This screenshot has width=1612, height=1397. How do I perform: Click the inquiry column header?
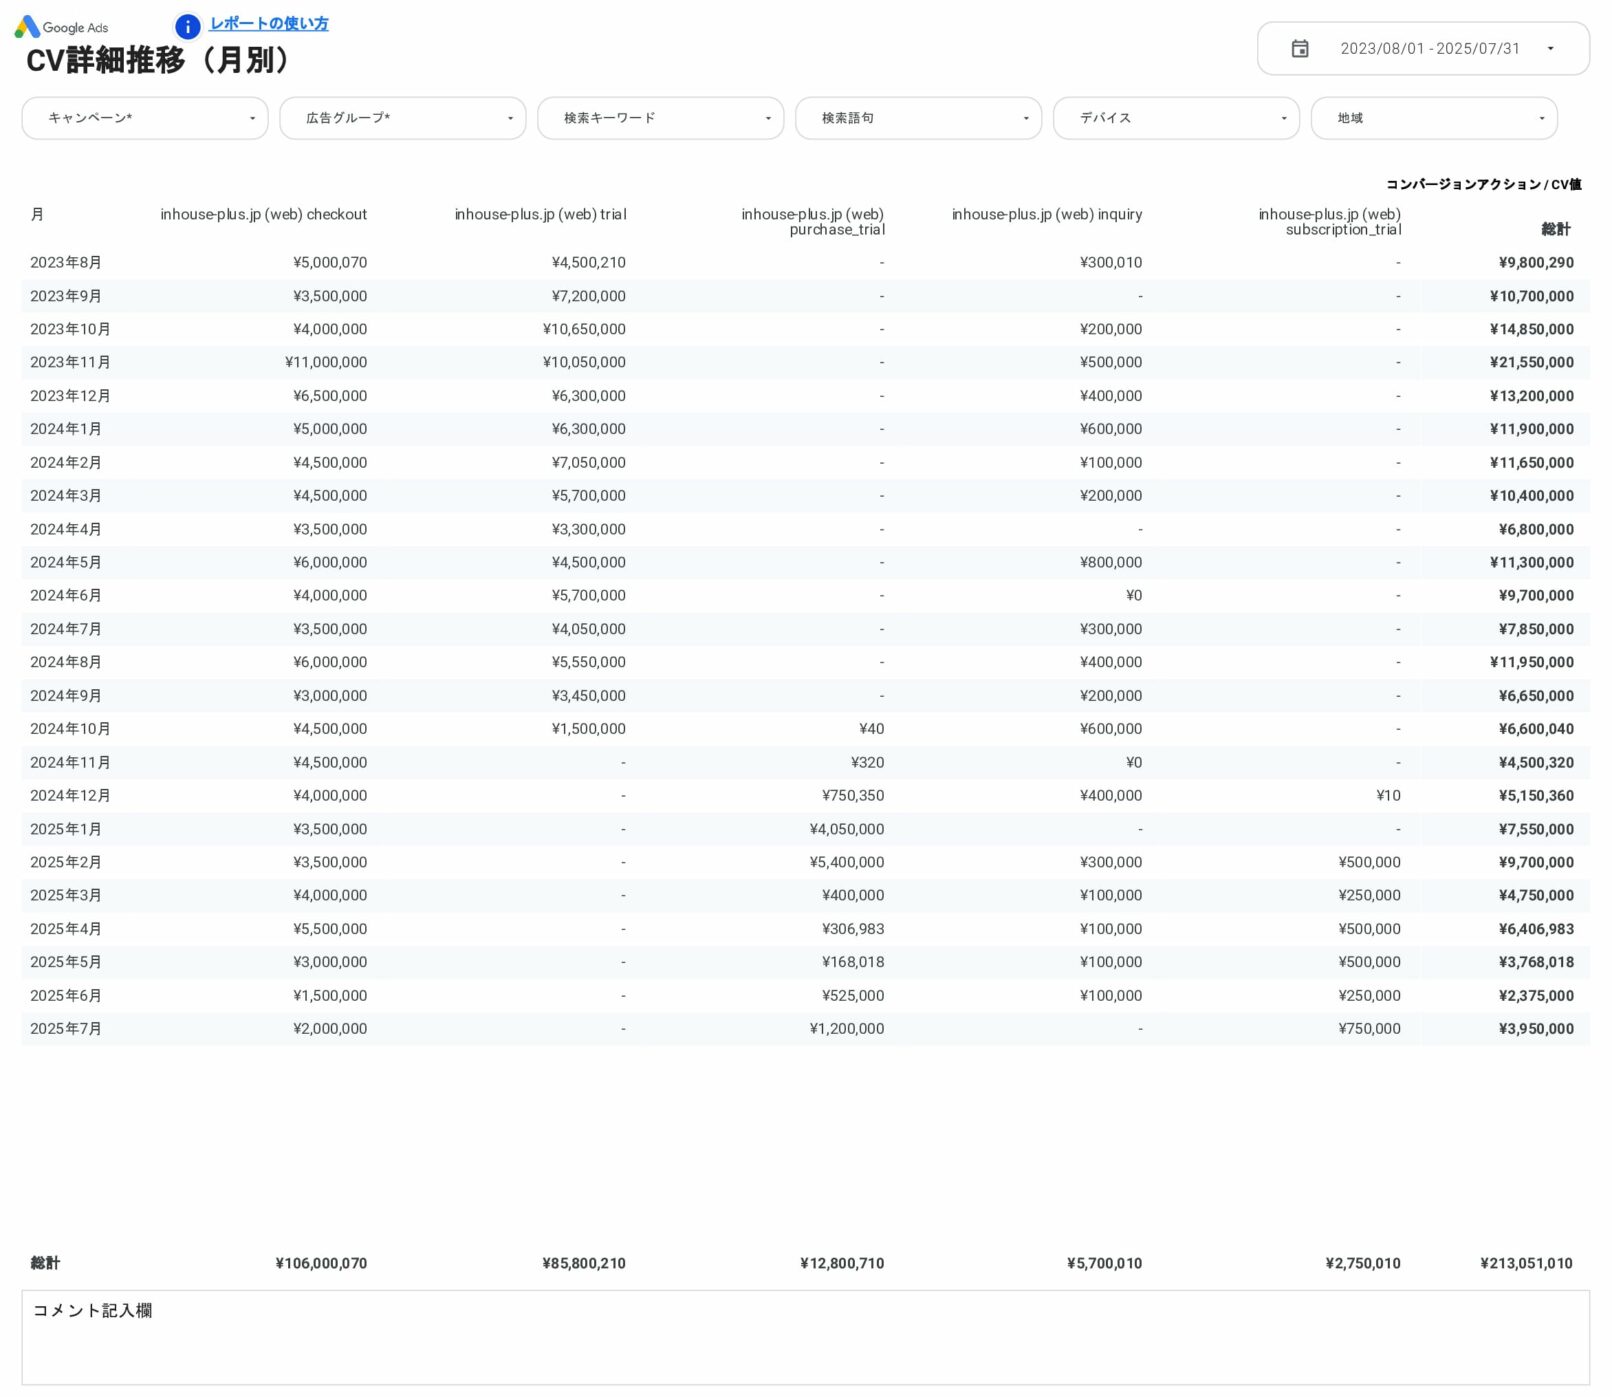(1046, 215)
